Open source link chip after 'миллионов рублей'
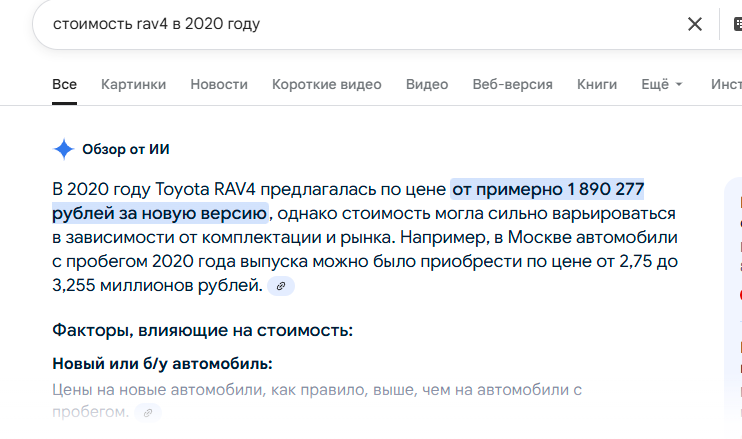Viewport: 742px width, 439px height. [x=281, y=286]
